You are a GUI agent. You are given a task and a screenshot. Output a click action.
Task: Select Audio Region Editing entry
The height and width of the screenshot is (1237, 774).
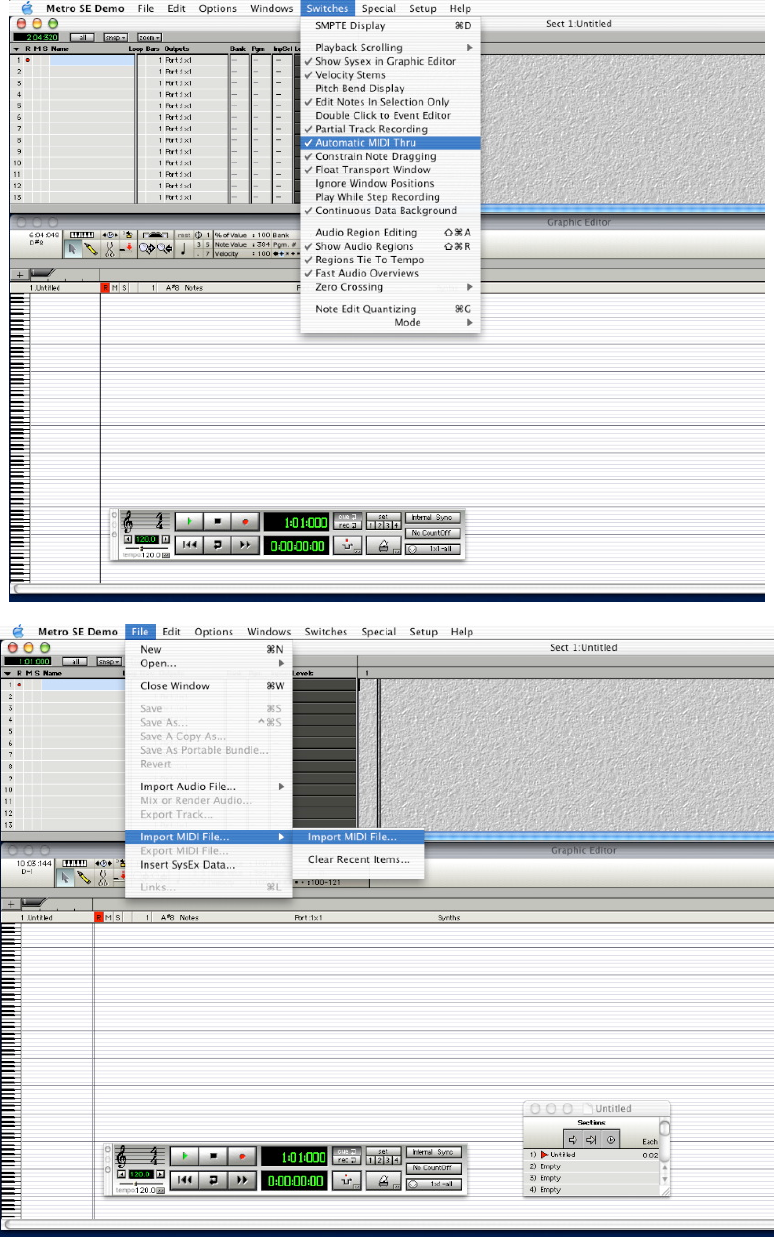[390, 233]
